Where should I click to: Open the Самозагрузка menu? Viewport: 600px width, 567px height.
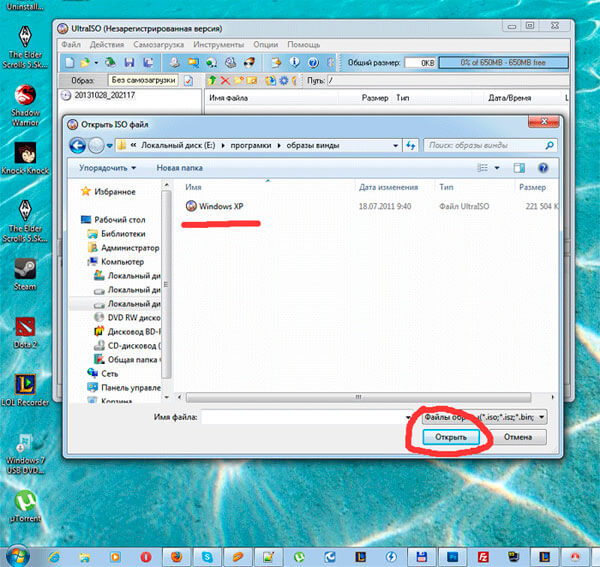(158, 45)
